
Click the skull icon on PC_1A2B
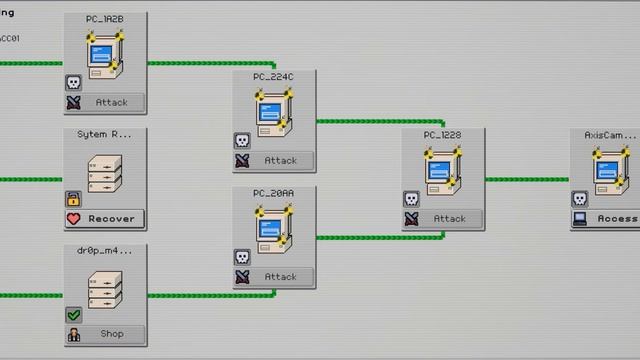(73, 83)
